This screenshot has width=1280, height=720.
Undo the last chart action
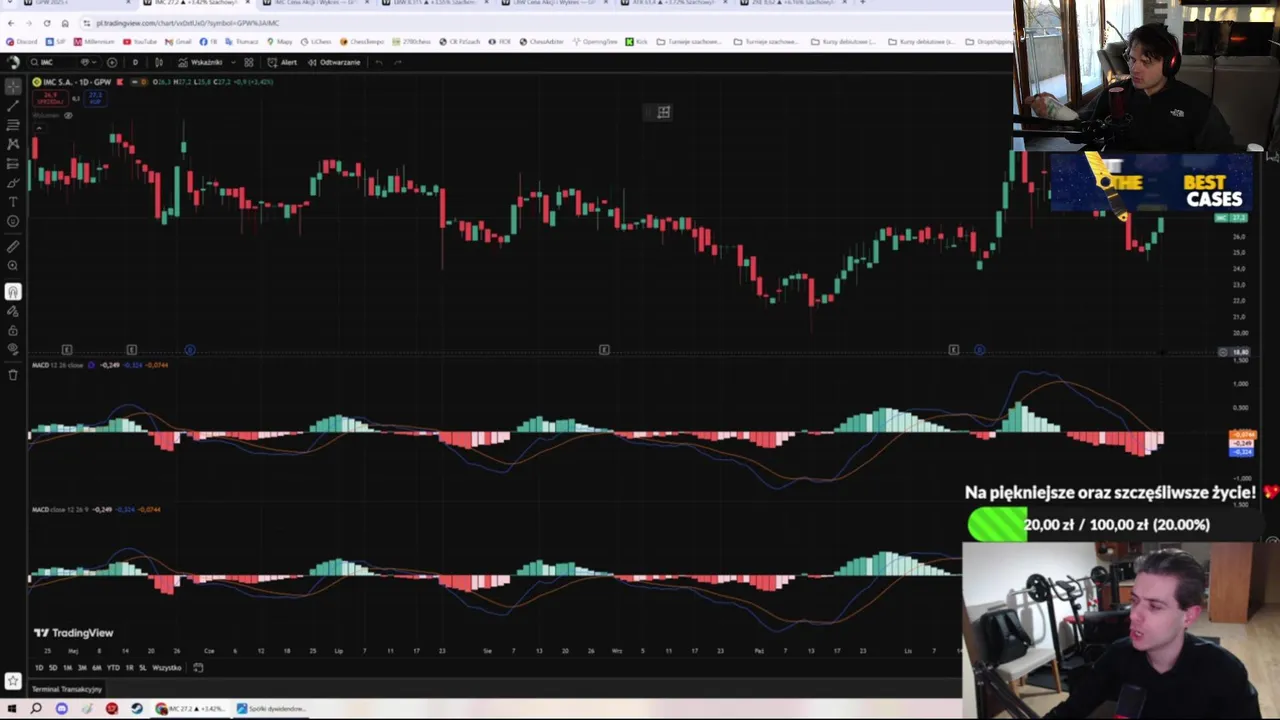point(379,62)
